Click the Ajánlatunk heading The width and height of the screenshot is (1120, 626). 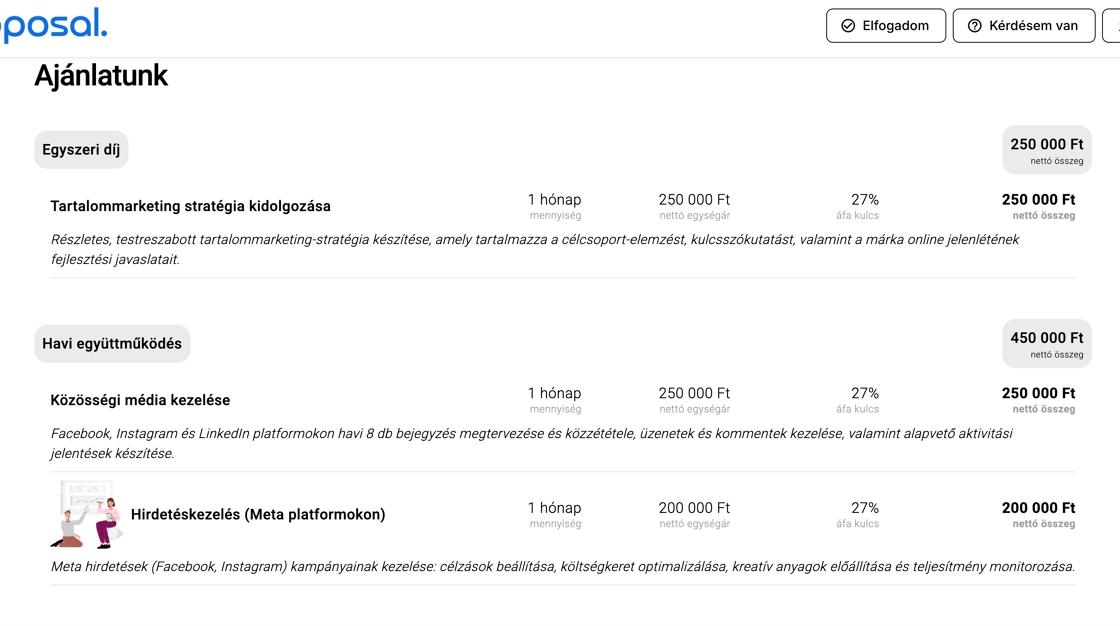coord(101,76)
